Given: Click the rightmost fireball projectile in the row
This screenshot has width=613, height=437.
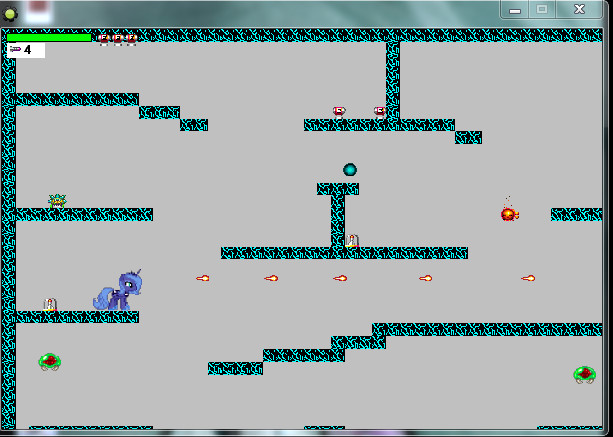Looking at the screenshot, I should pyautogui.click(x=528, y=278).
